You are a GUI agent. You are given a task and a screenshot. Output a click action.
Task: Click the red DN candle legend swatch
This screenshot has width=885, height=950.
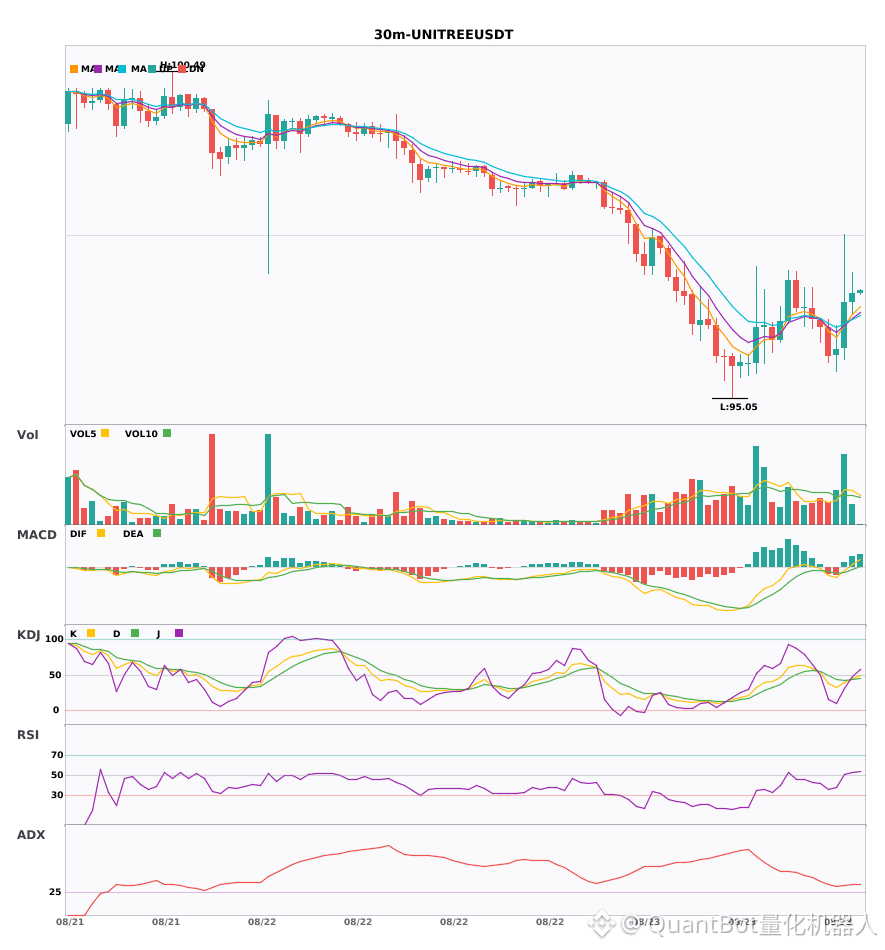coord(182,69)
